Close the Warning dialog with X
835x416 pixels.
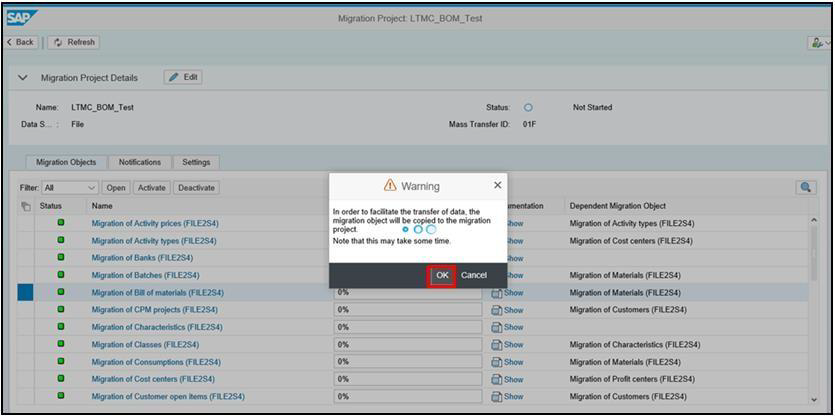(x=497, y=185)
